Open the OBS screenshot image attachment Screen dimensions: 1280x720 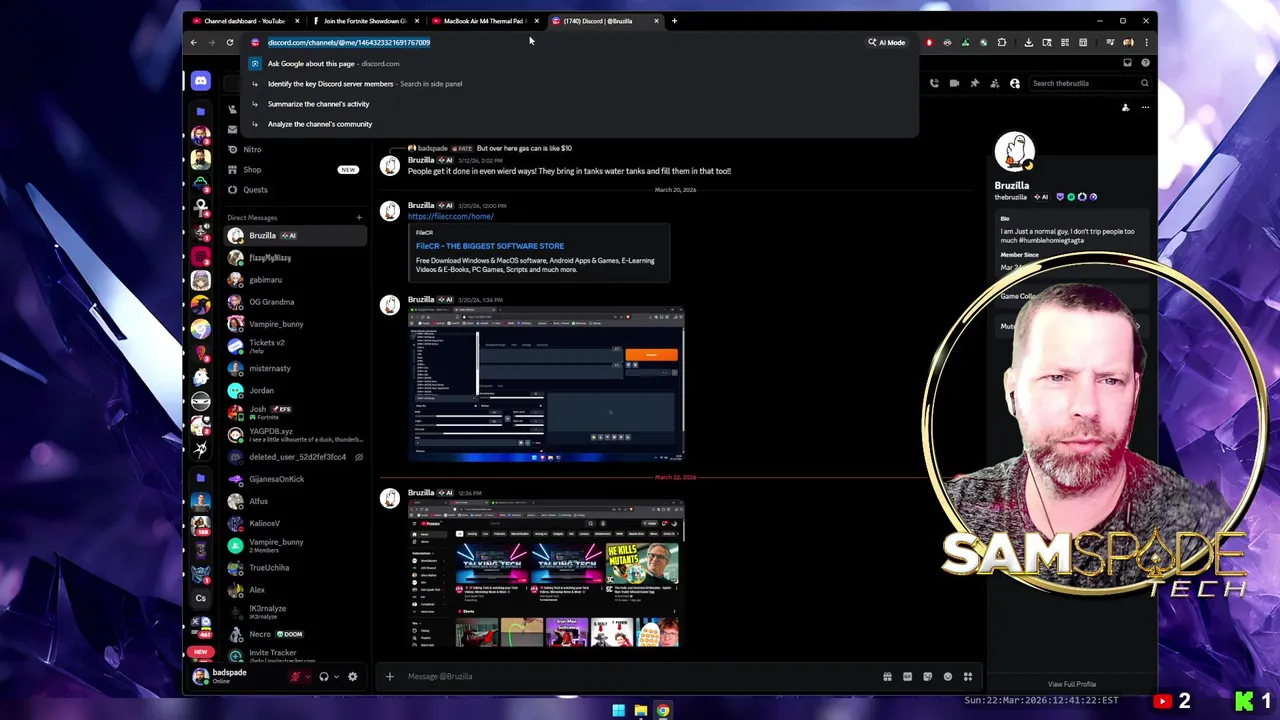click(x=546, y=386)
